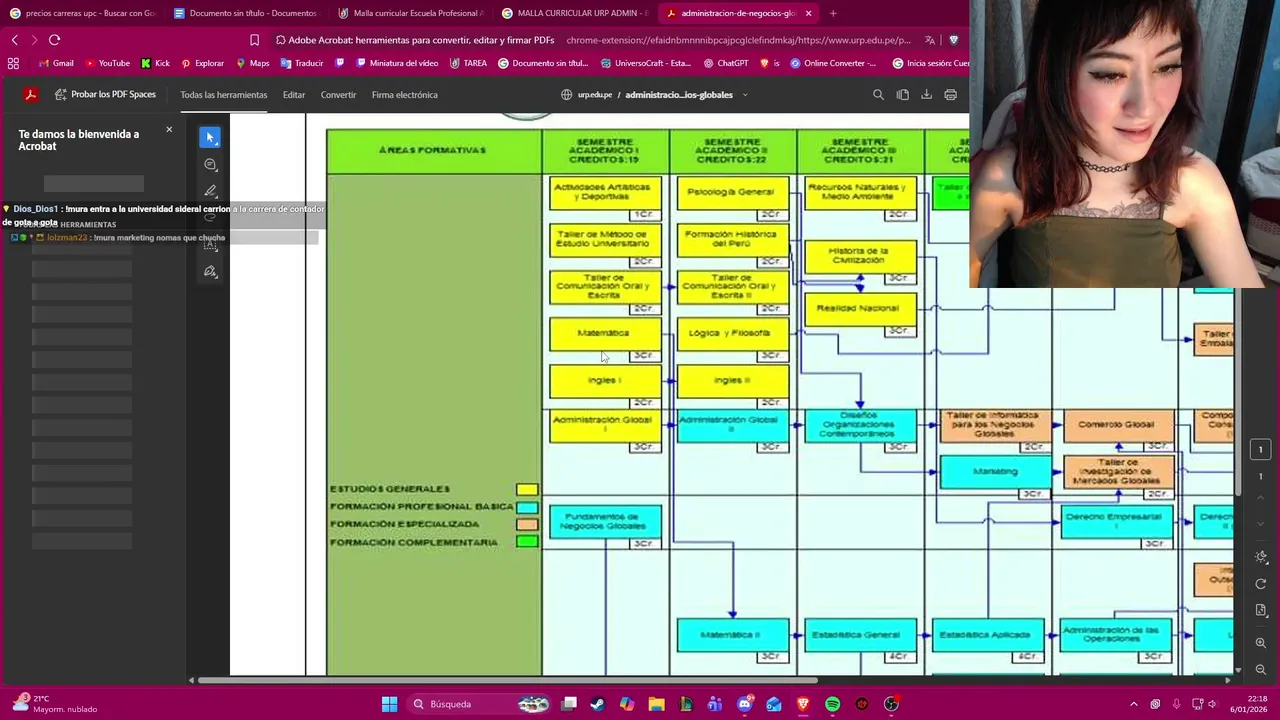Go back in browser history
Screen dimensions: 1280x720
[x=14, y=40]
